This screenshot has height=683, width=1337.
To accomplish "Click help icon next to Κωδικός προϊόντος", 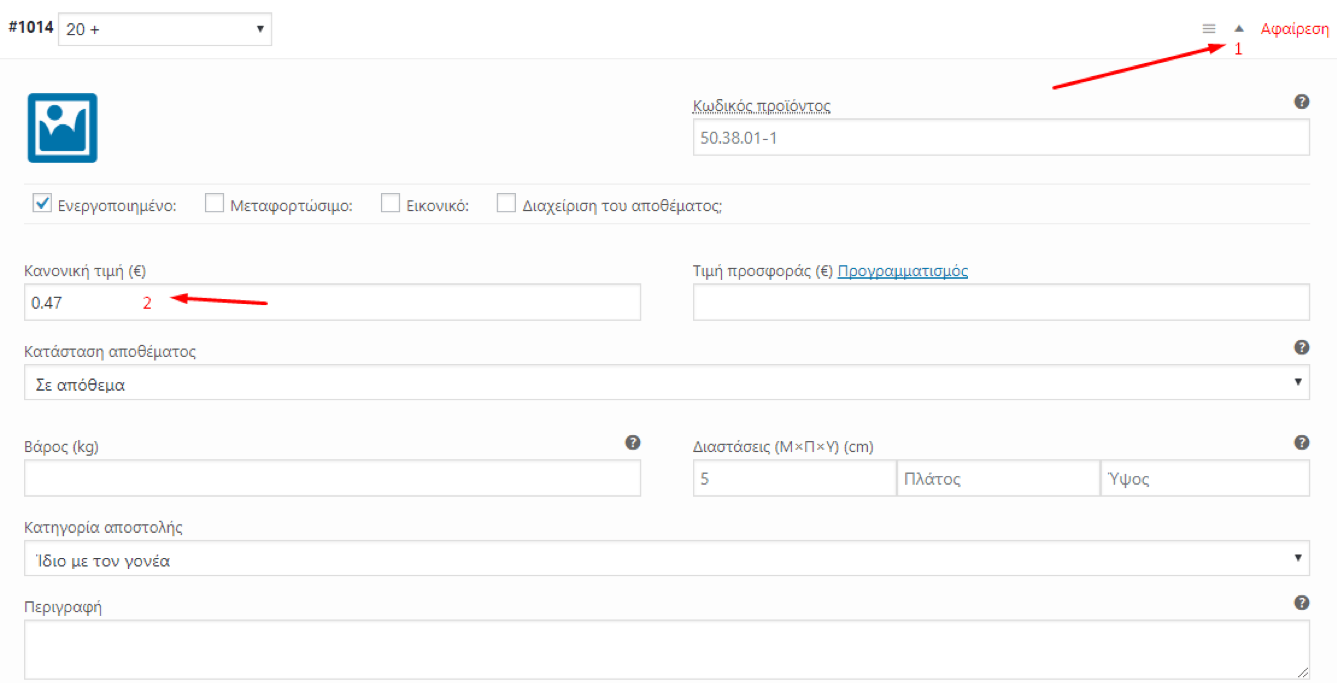I will click(x=1301, y=102).
